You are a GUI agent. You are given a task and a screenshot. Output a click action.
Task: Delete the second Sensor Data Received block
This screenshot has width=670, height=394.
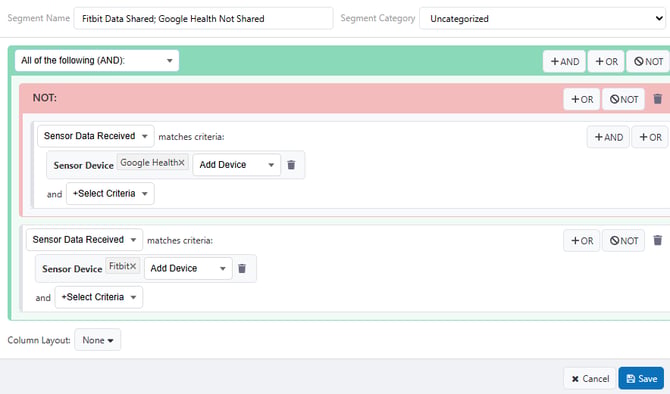[x=658, y=241]
